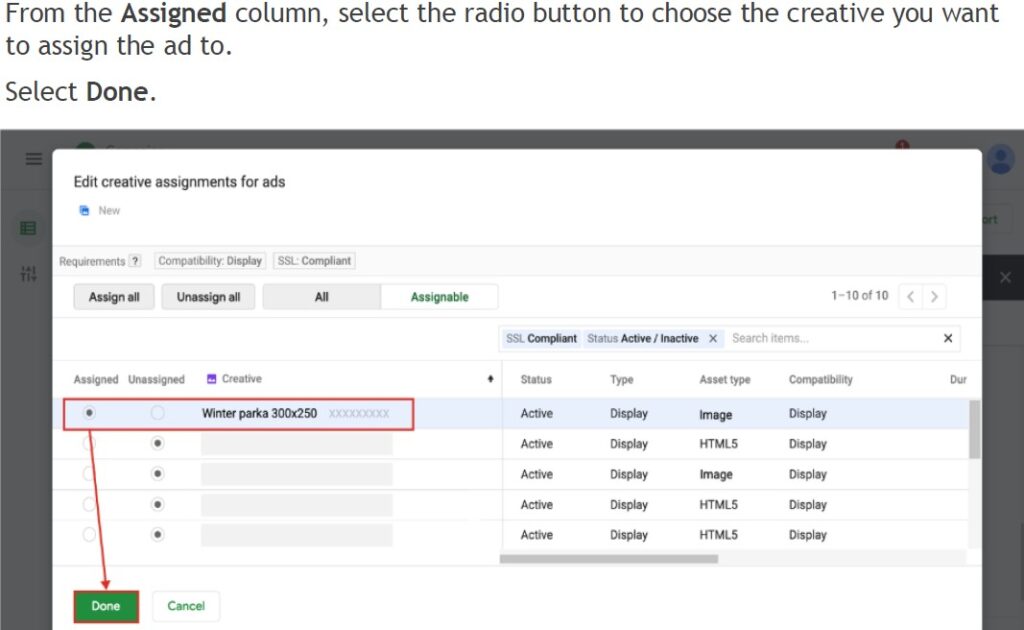Click the help icon beside Requirements
This screenshot has width=1024, height=630.
pyautogui.click(x=135, y=261)
